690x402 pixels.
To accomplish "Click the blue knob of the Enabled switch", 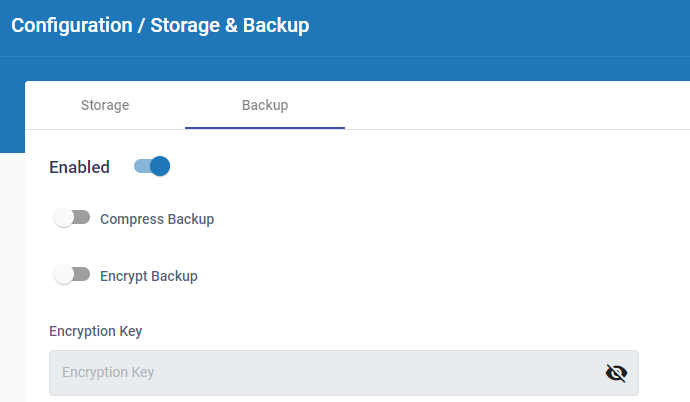I will [x=160, y=166].
